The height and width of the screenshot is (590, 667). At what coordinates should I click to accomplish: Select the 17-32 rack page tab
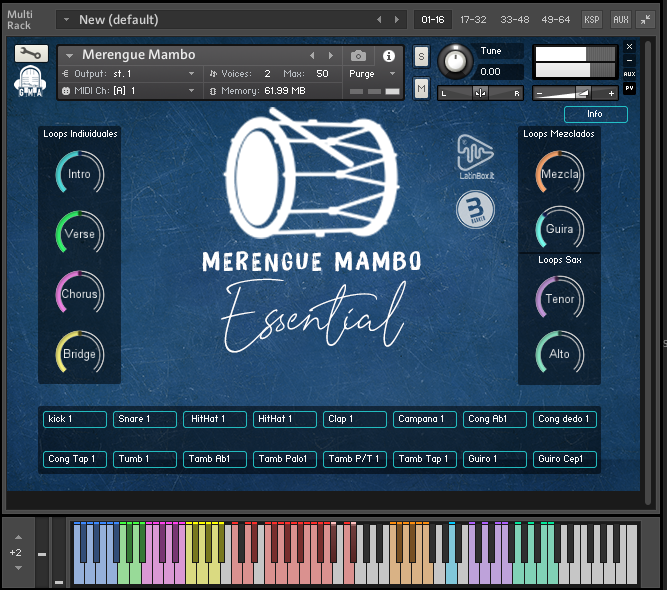coord(473,20)
